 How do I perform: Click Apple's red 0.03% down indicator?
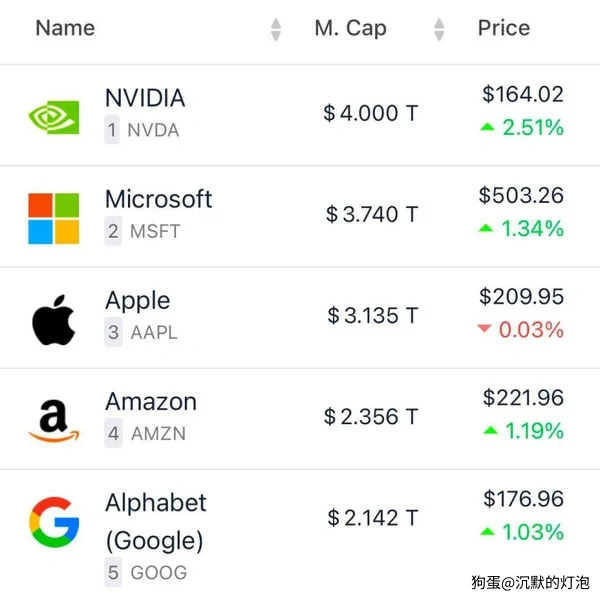click(520, 330)
